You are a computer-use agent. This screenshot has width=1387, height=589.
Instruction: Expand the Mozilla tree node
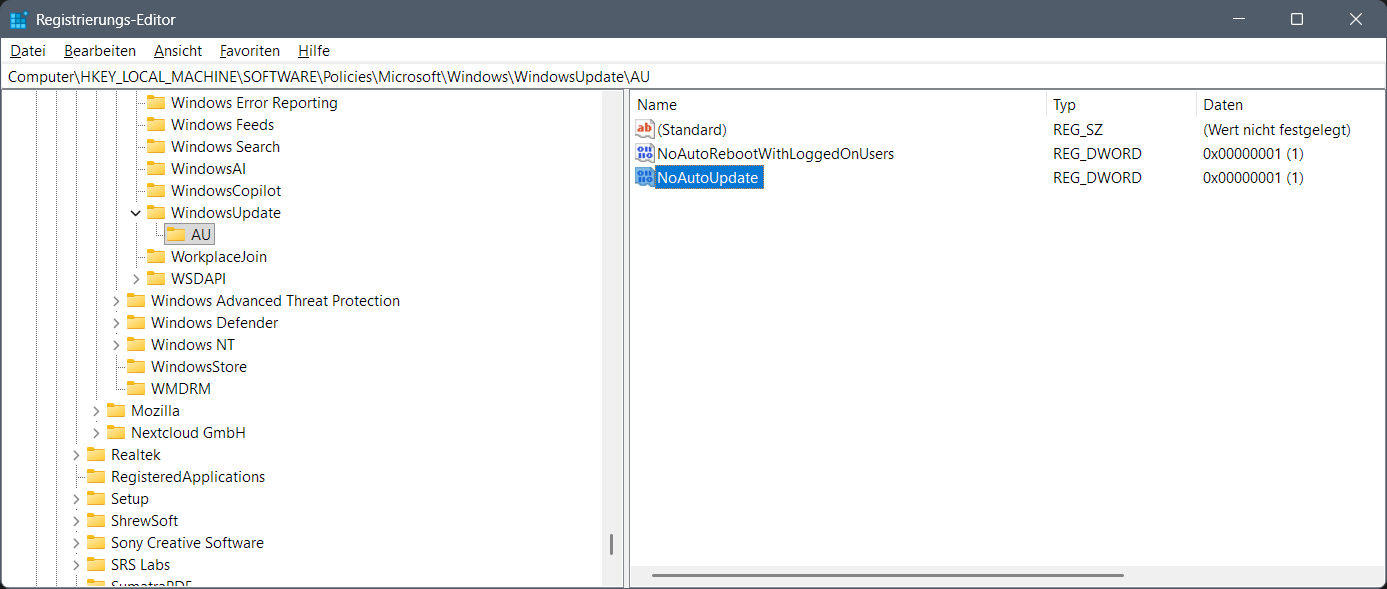pyautogui.click(x=96, y=410)
